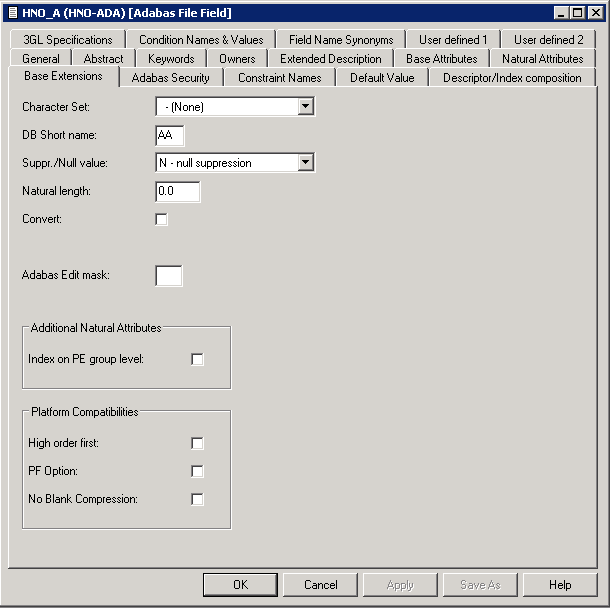Screen dimensions: 610x608
Task: Check the High order first option
Action: pyautogui.click(x=197, y=443)
